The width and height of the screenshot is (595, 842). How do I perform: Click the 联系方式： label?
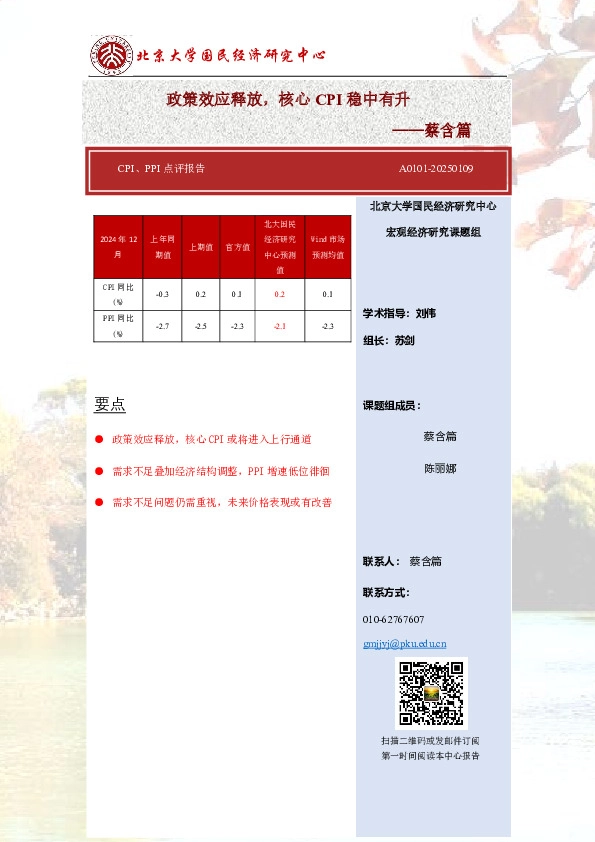pyautogui.click(x=386, y=592)
